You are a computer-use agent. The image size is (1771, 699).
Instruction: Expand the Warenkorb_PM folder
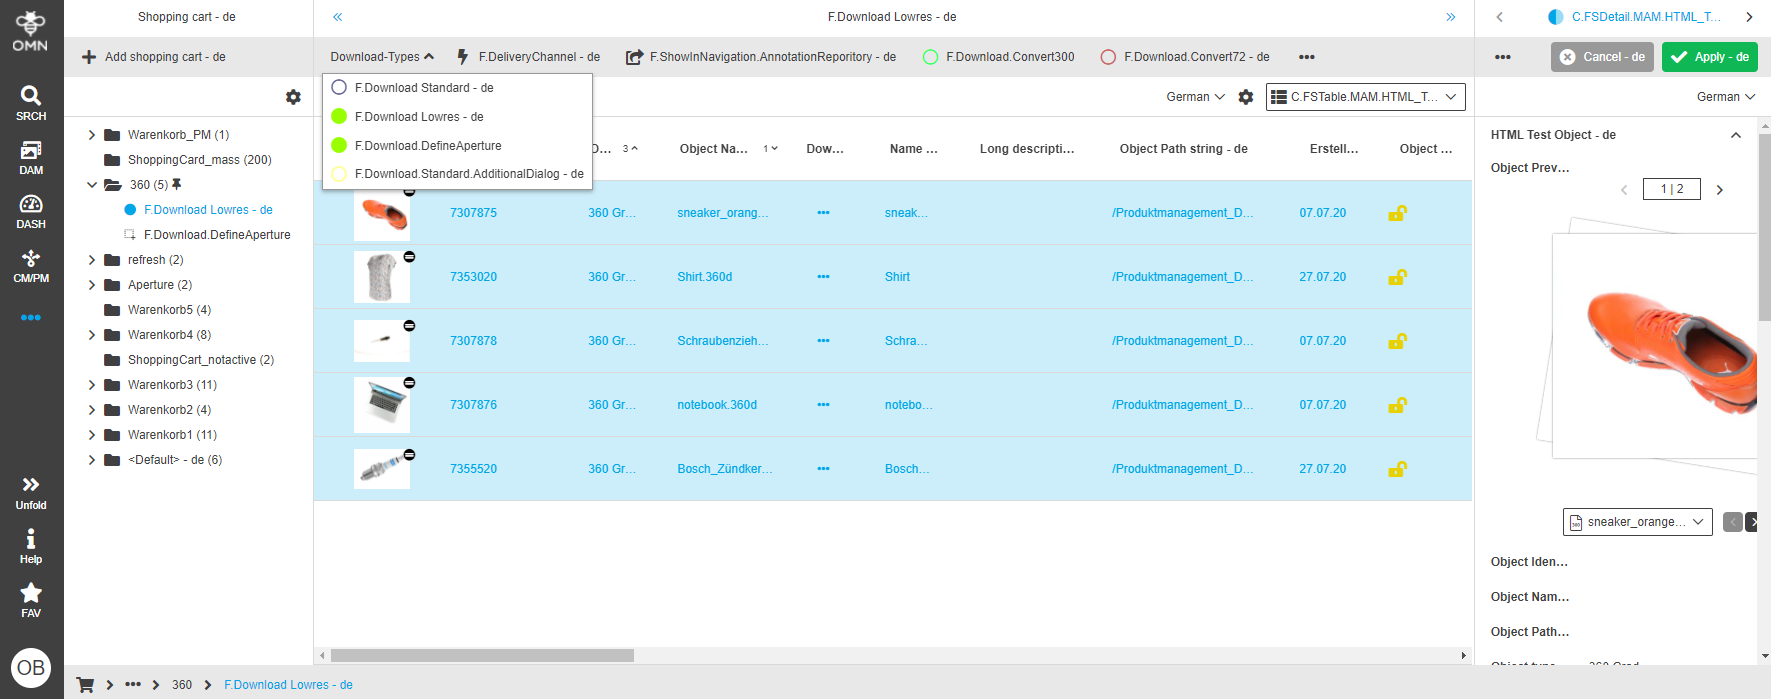click(92, 135)
